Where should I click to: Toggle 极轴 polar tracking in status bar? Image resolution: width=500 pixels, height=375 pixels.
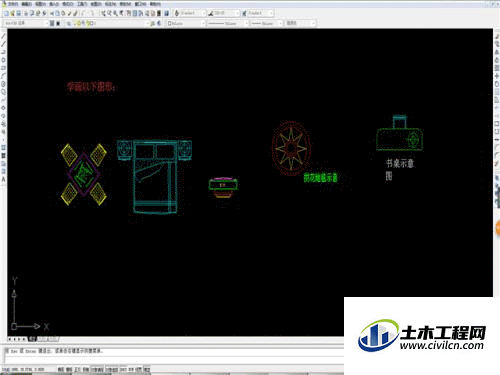(86, 369)
